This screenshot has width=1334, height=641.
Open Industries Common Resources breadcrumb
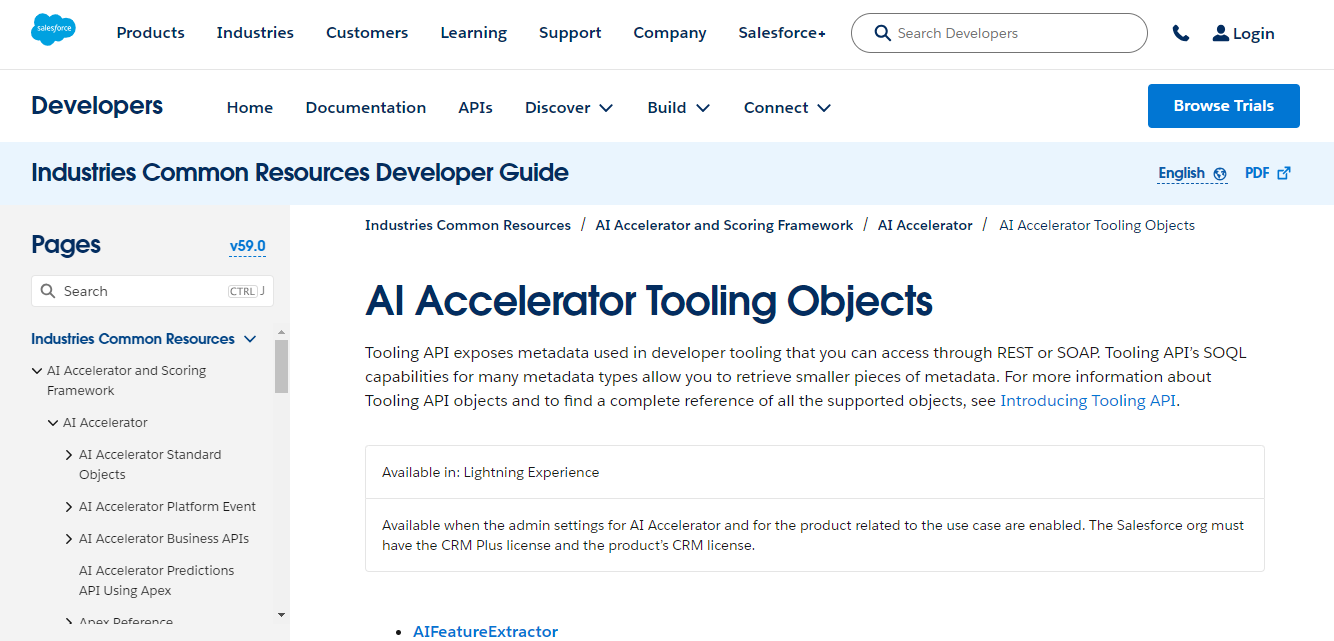coord(468,225)
